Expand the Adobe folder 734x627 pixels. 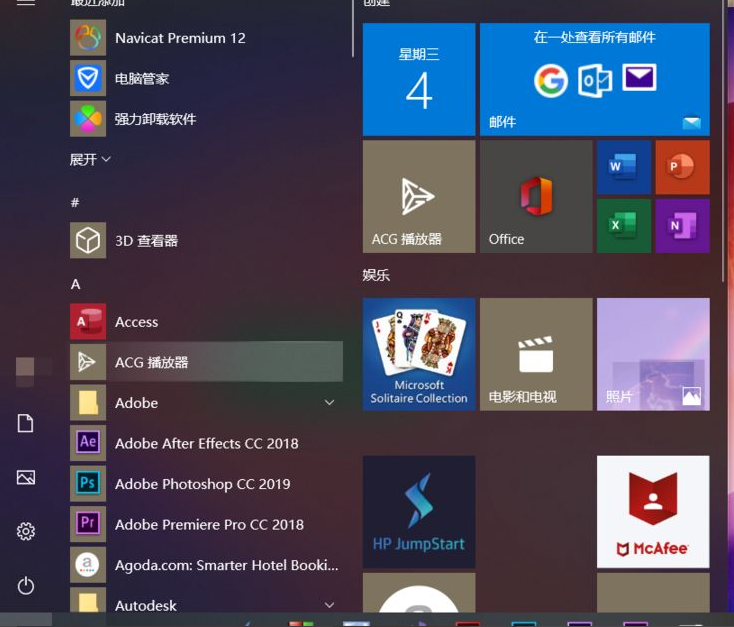pyautogui.click(x=330, y=403)
